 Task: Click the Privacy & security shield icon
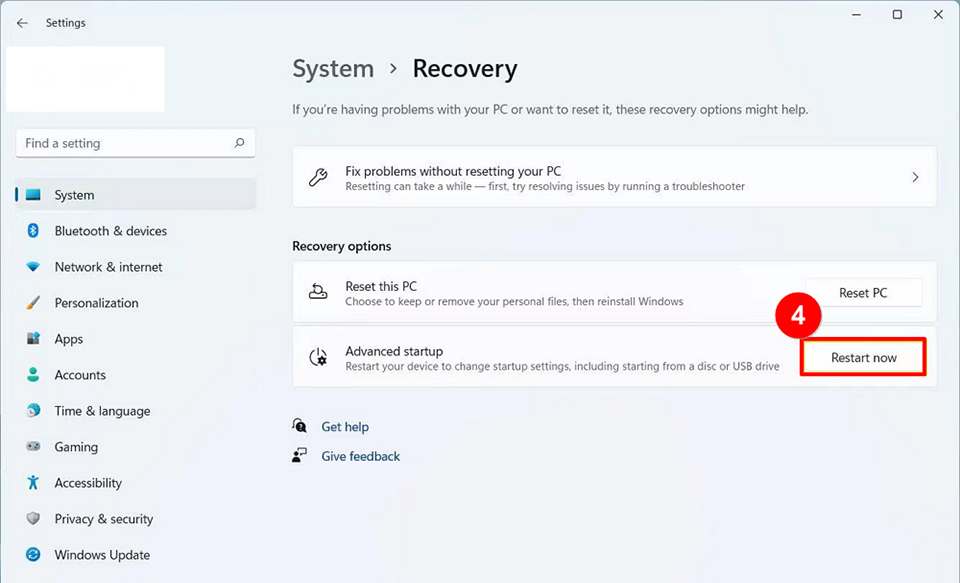[33, 519]
